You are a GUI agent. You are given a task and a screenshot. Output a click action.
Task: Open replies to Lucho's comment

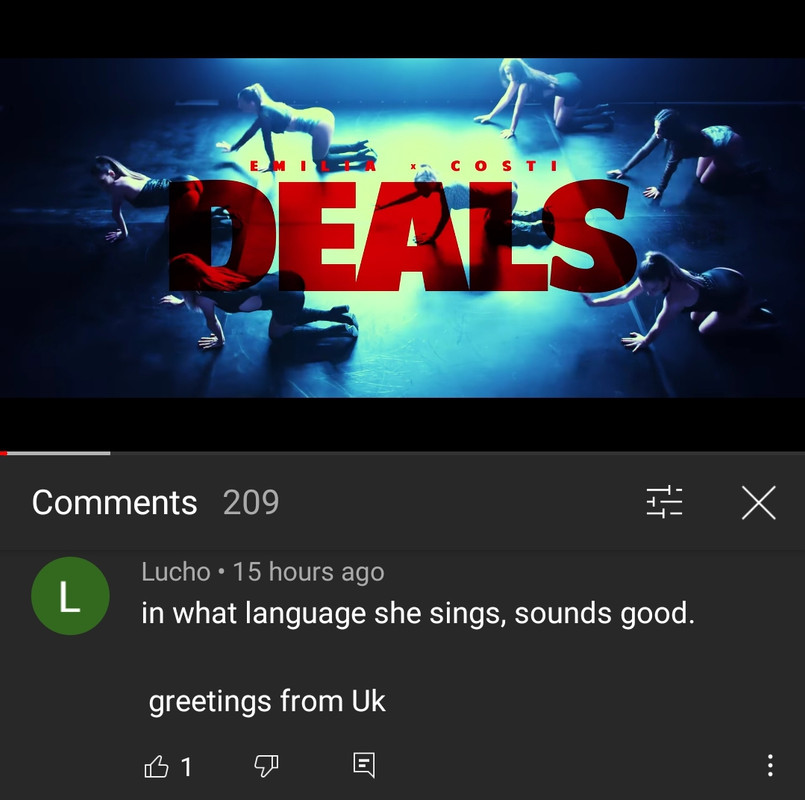[x=364, y=766]
